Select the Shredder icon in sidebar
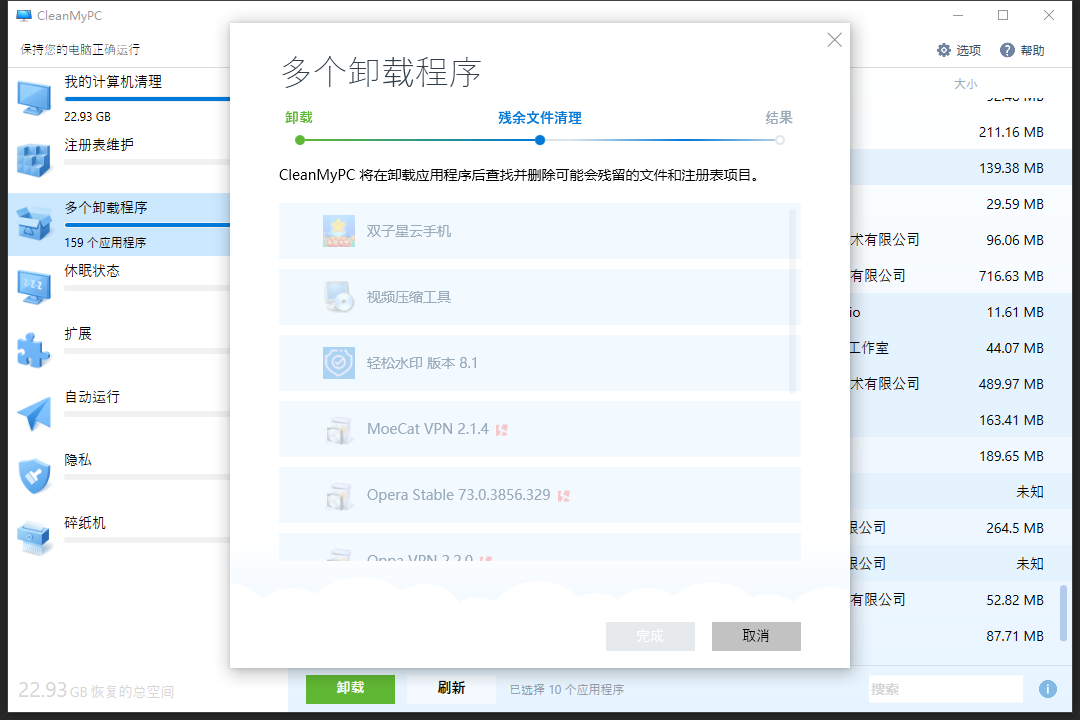1080x720 pixels. (x=34, y=539)
